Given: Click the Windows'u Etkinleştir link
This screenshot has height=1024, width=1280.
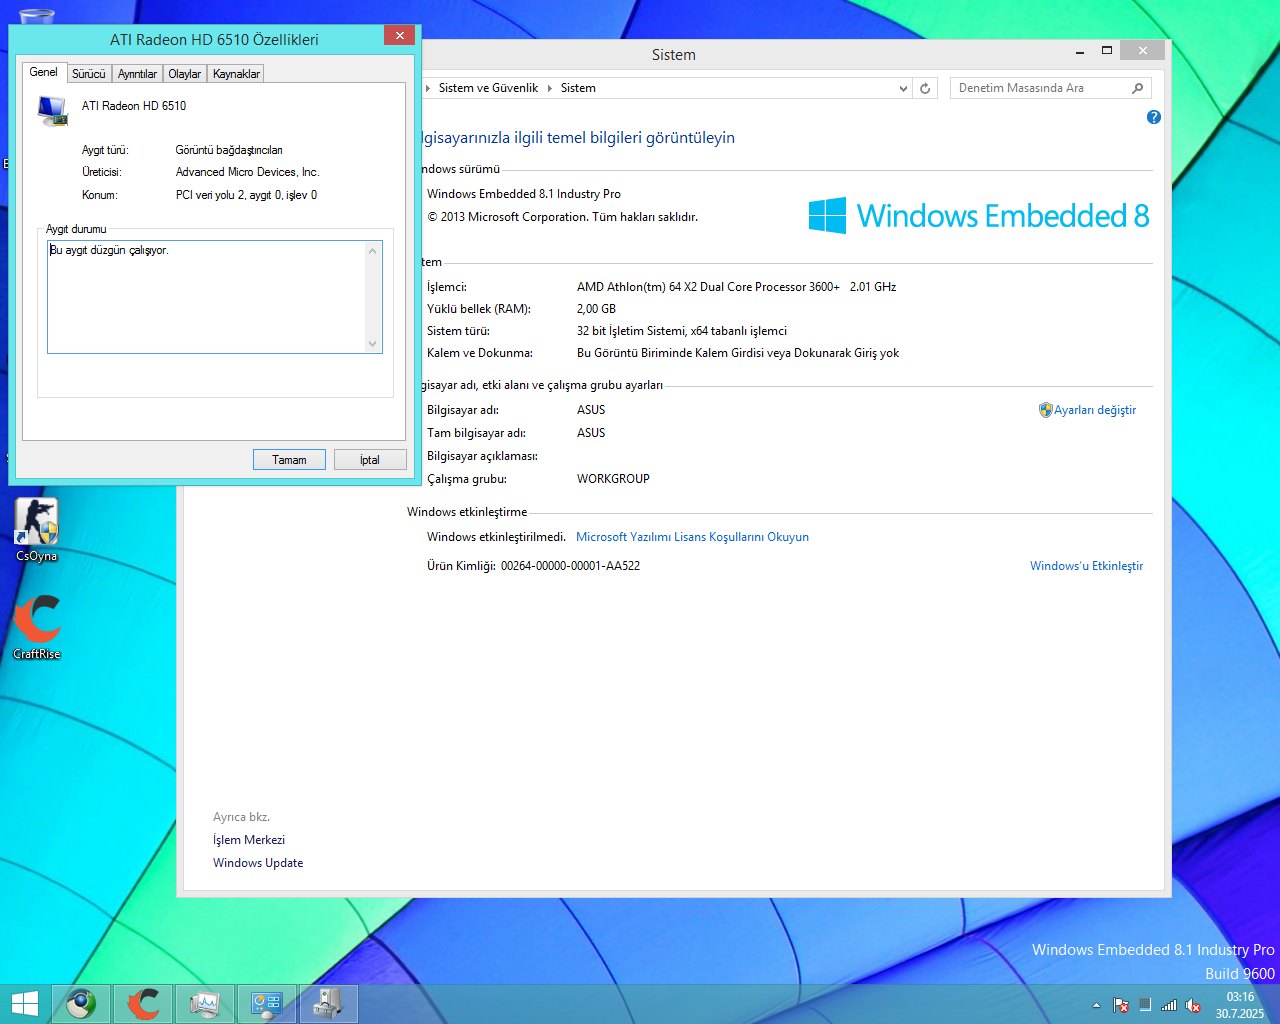Looking at the screenshot, I should pos(1086,566).
